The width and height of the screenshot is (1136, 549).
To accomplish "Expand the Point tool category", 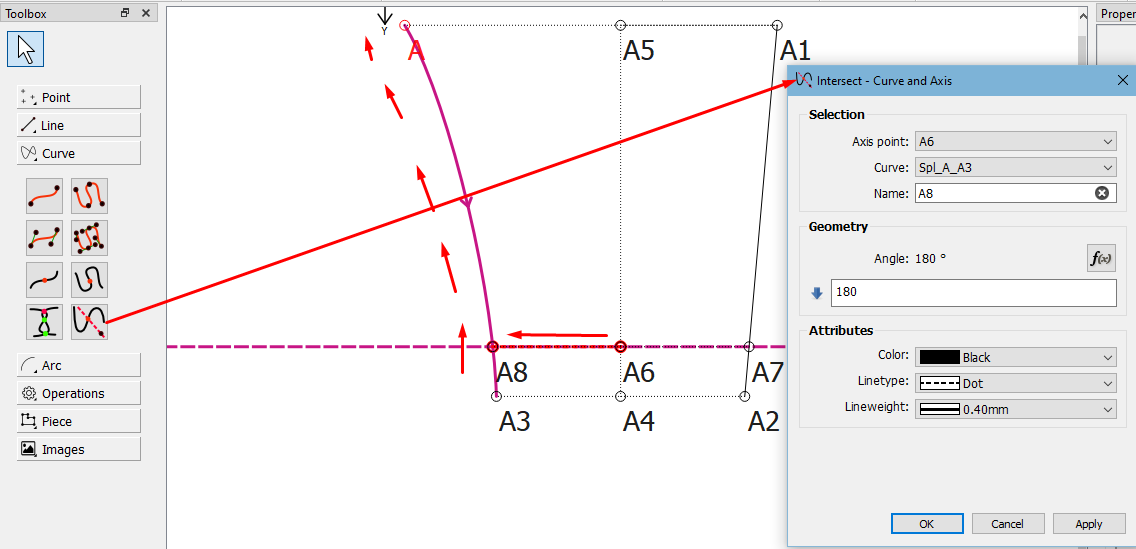I will click(79, 97).
